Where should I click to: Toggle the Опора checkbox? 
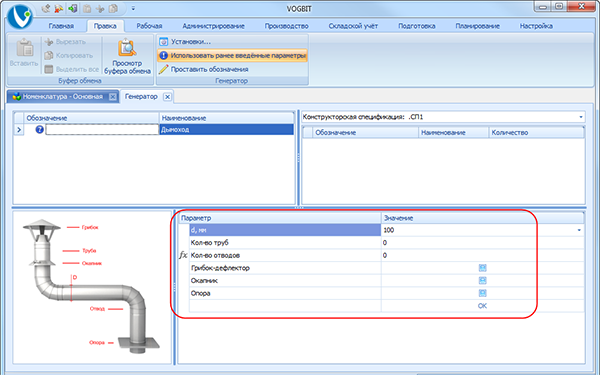[483, 293]
